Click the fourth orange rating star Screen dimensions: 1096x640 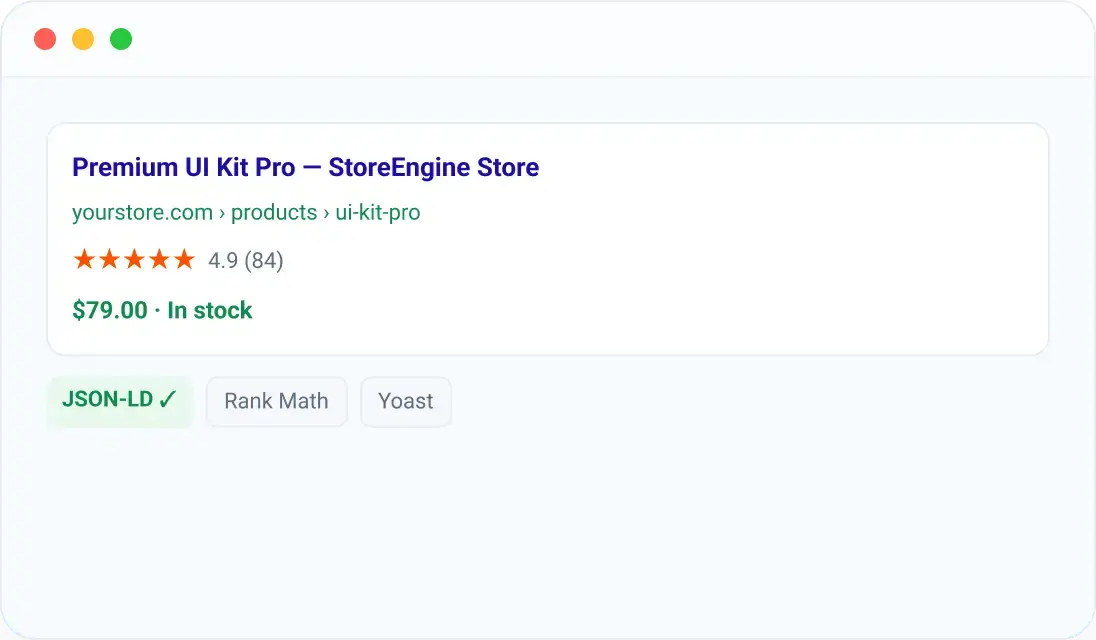[x=159, y=259]
